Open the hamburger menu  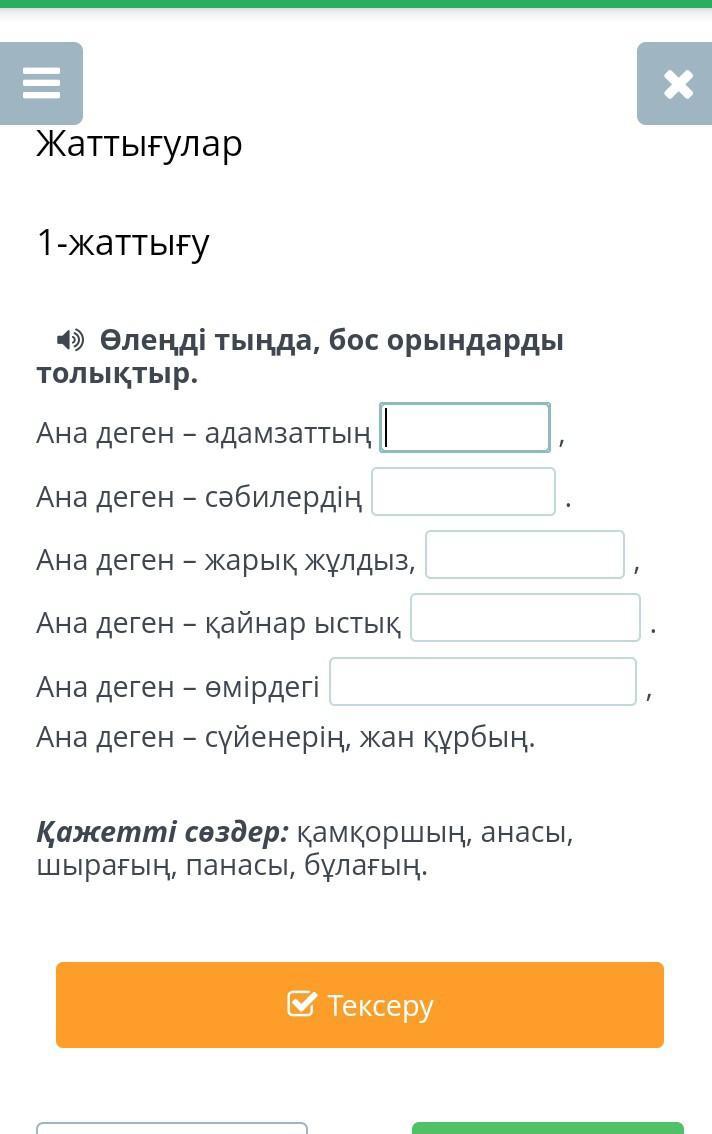click(x=41, y=83)
